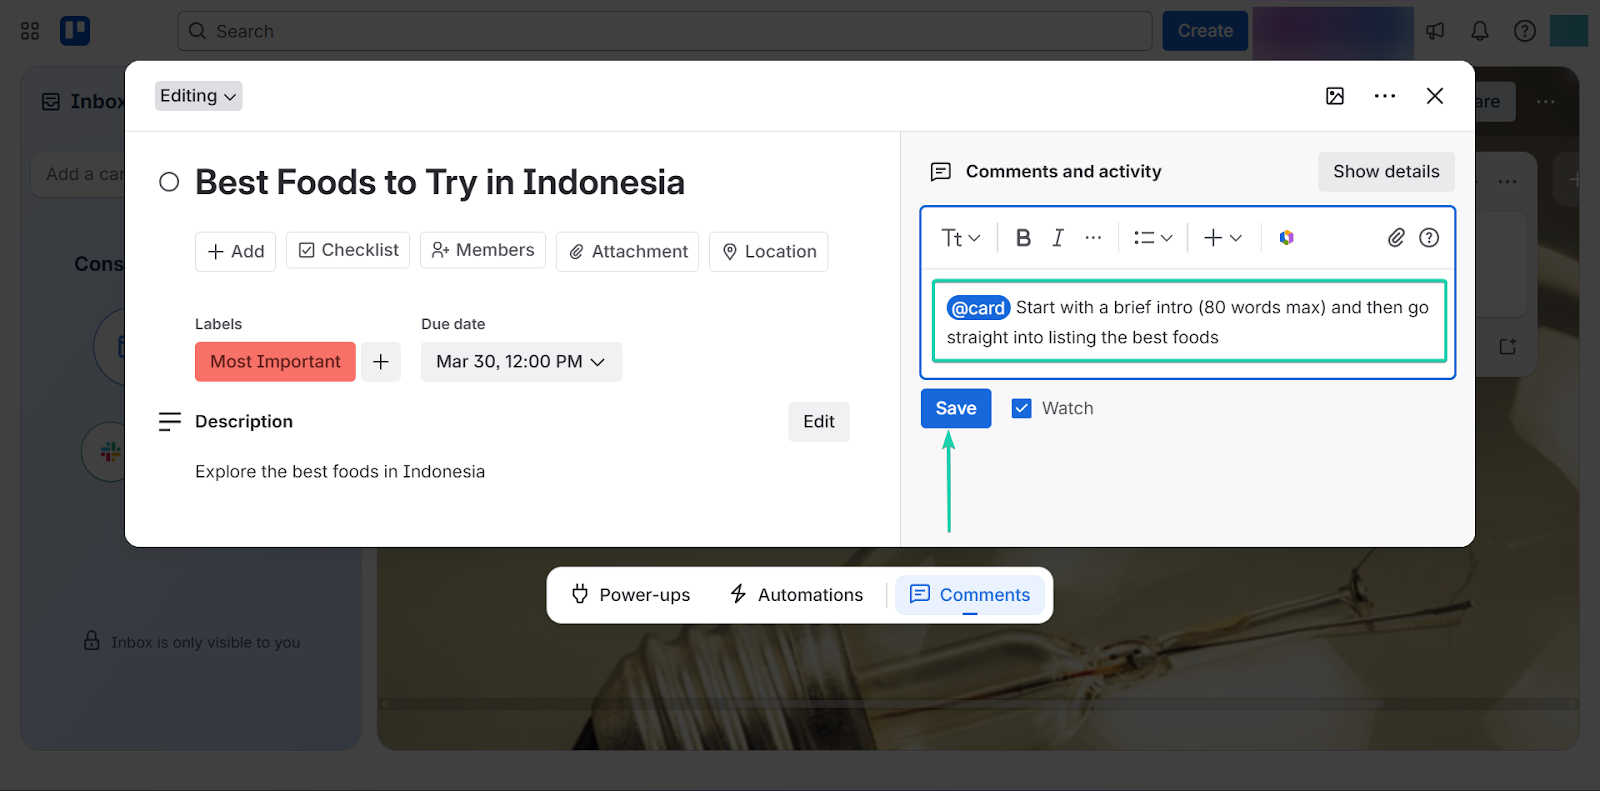Open the app switcher grid icon
The height and width of the screenshot is (791, 1600).
pos(30,31)
